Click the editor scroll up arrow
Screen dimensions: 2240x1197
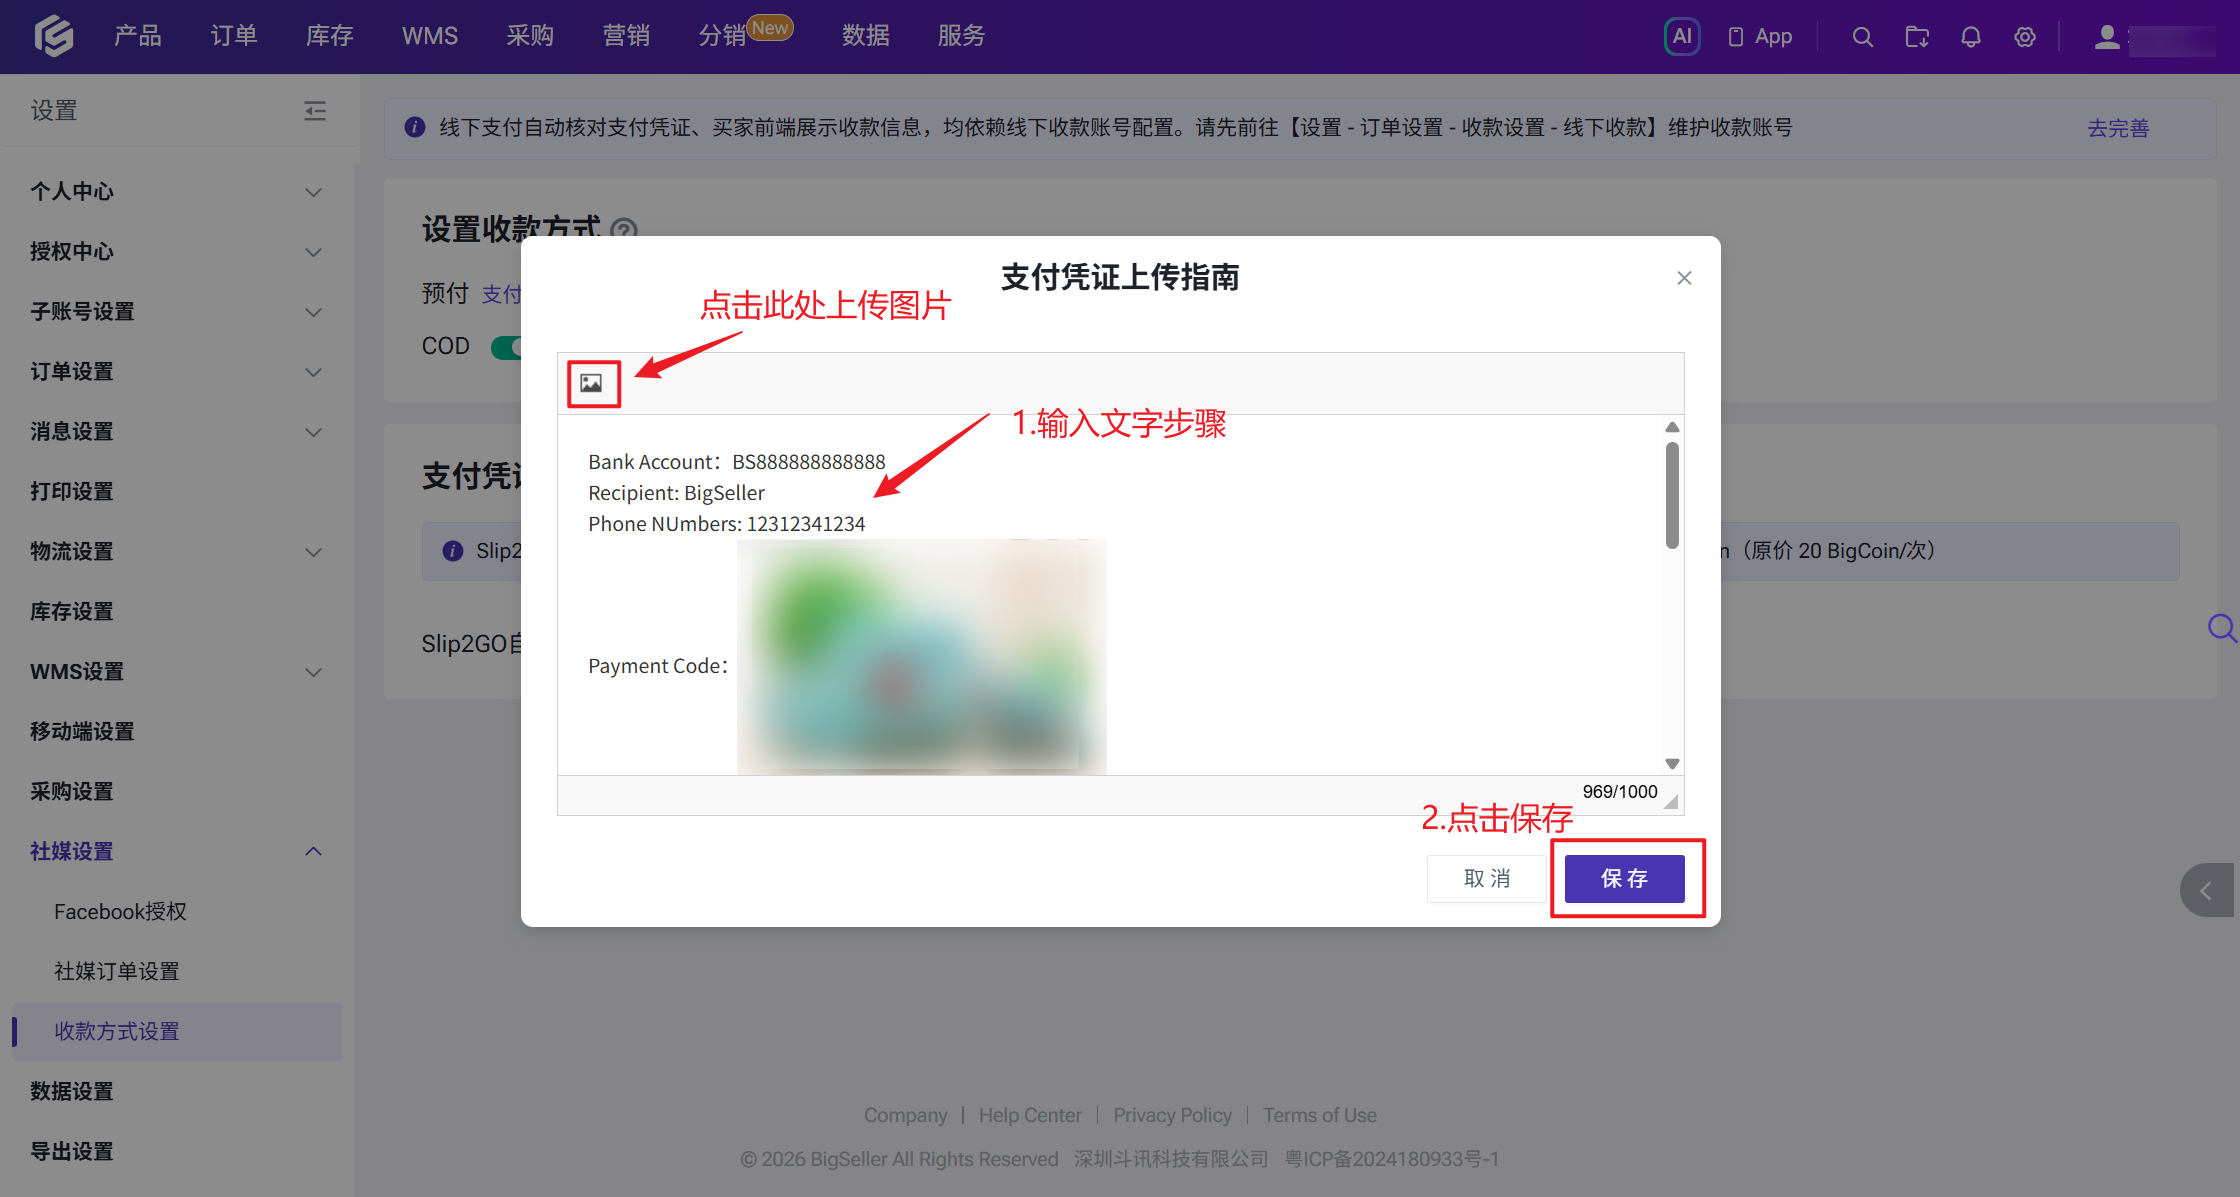1672,427
